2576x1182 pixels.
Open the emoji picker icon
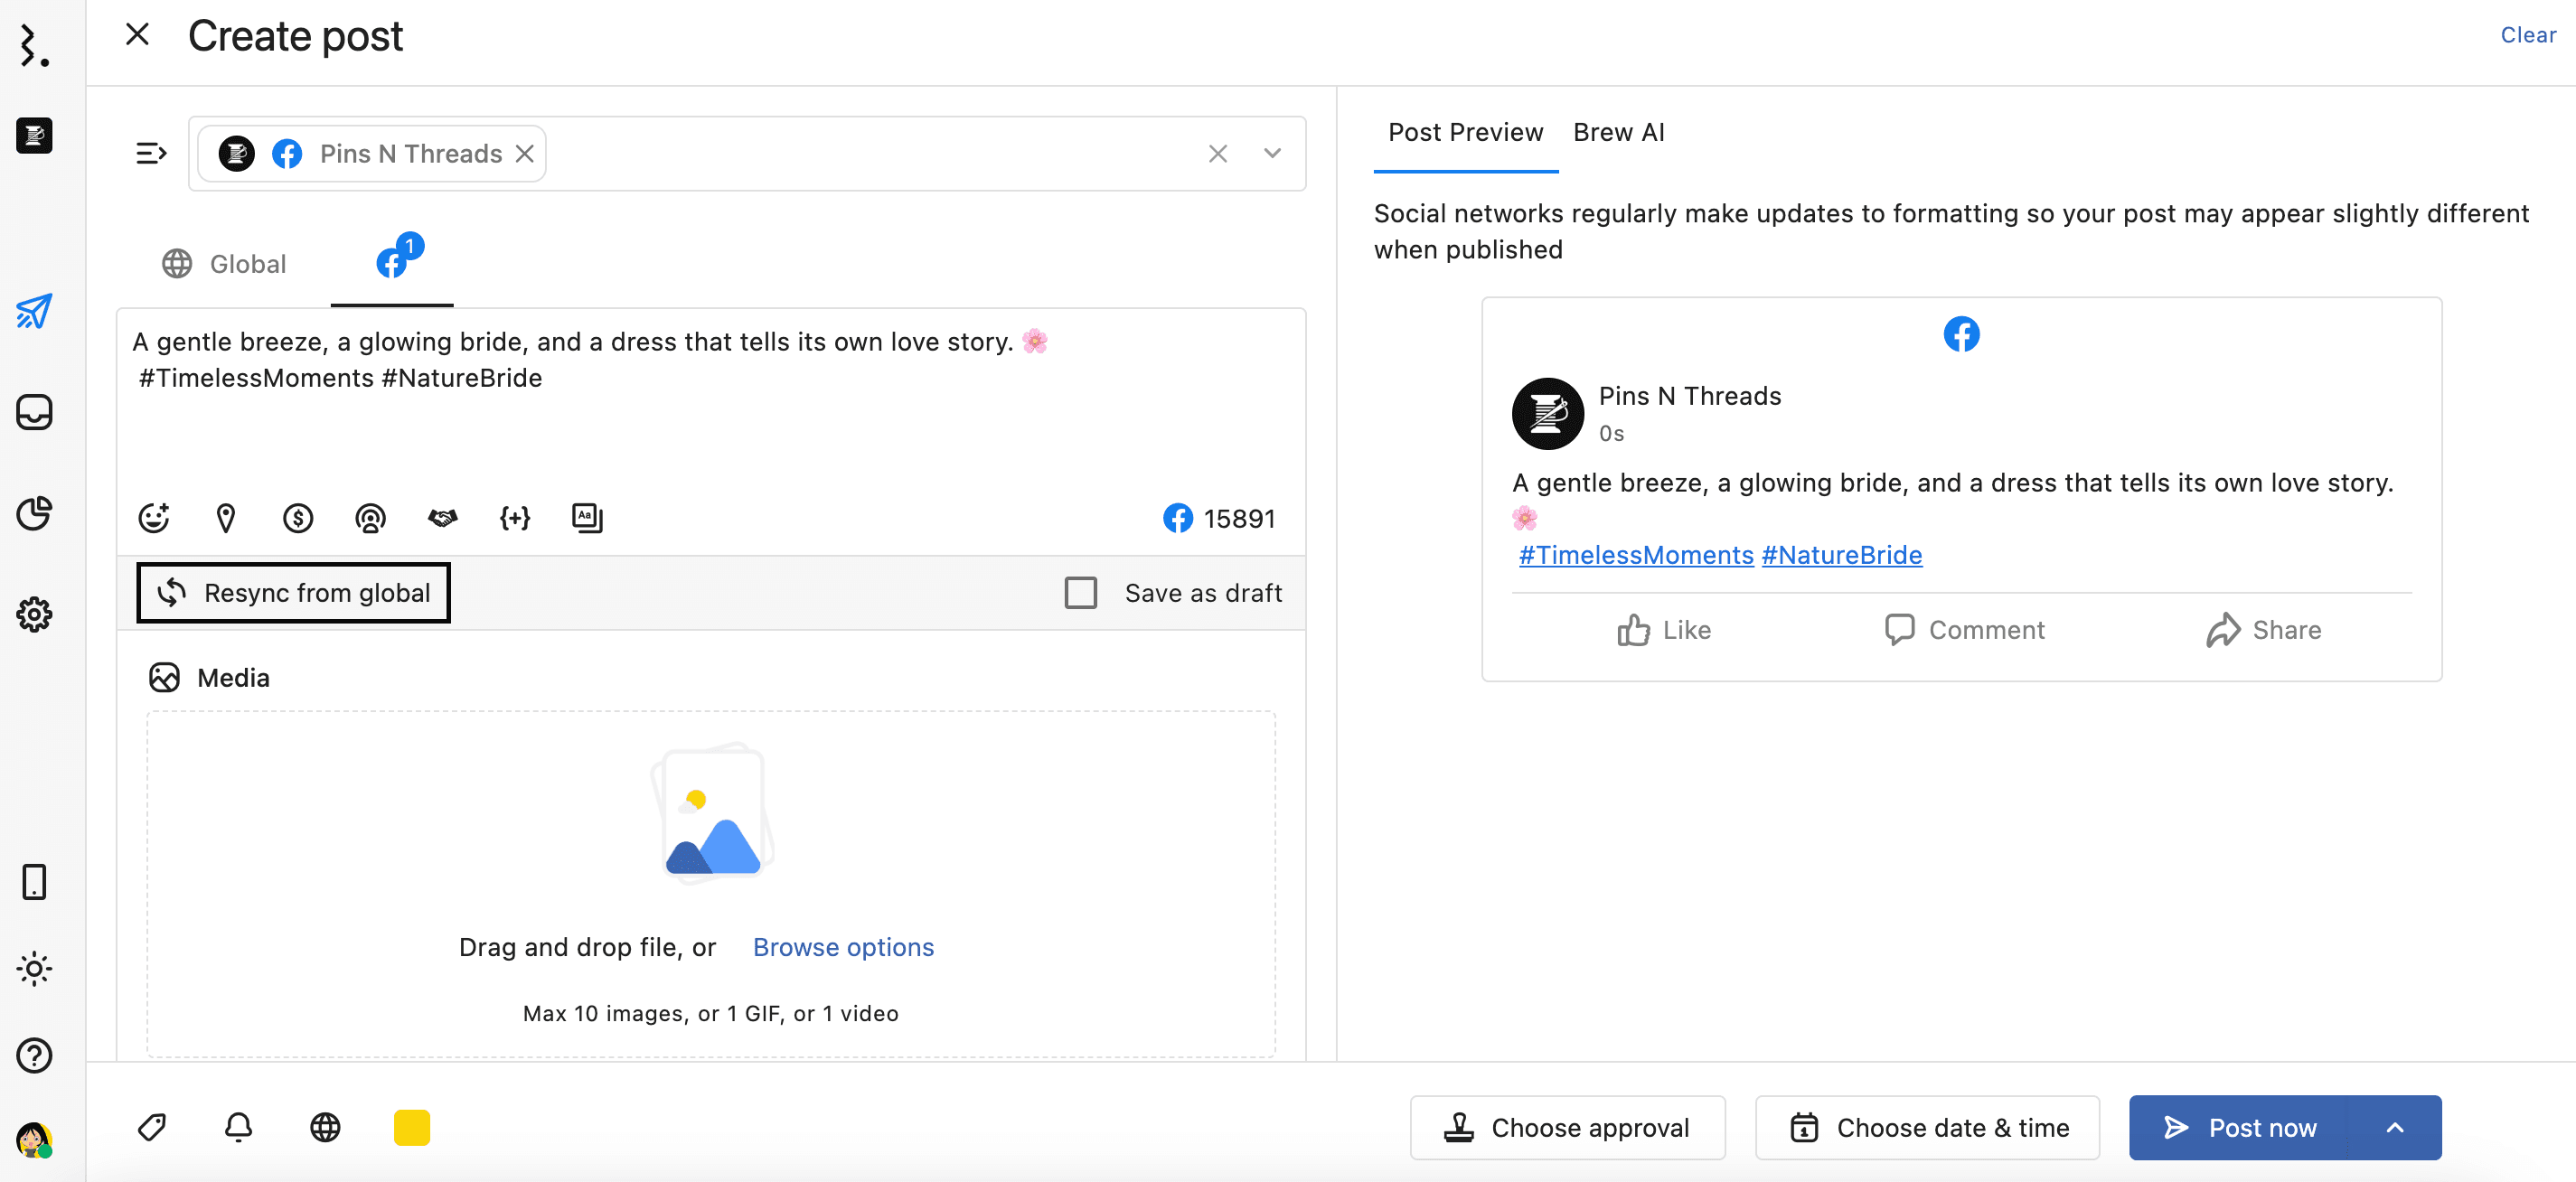coord(153,518)
